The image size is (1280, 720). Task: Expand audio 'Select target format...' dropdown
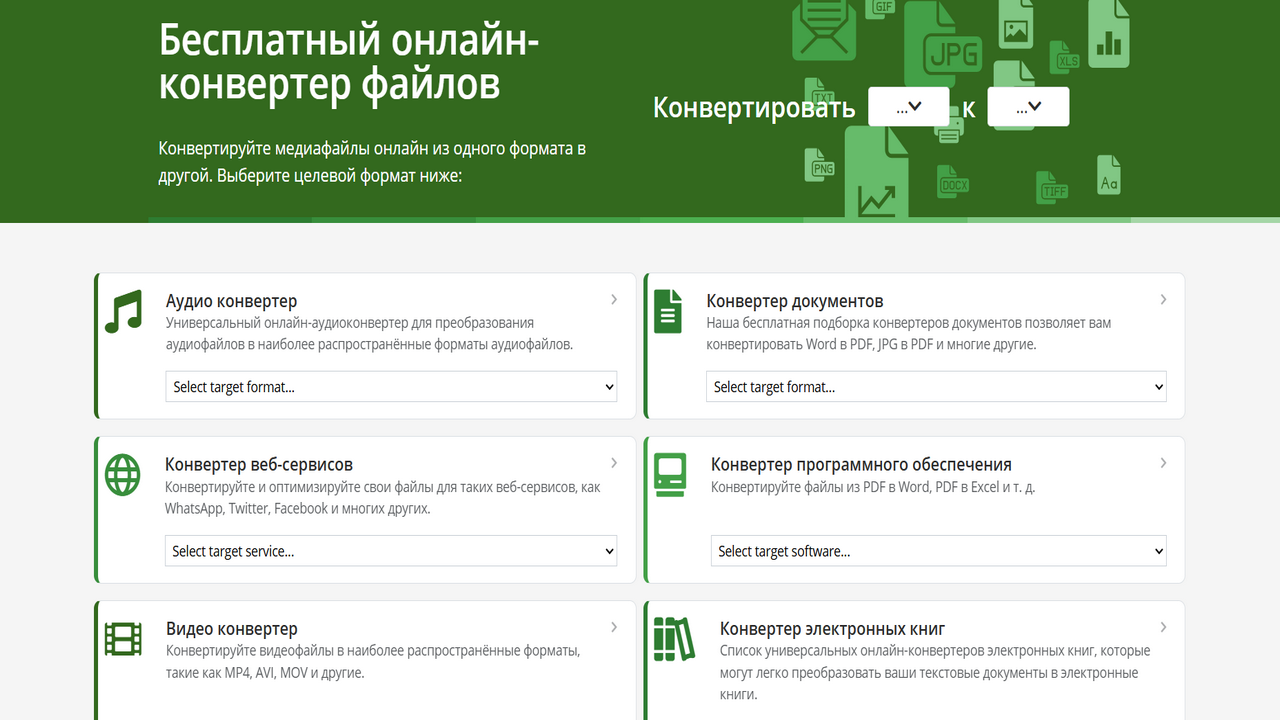(391, 387)
